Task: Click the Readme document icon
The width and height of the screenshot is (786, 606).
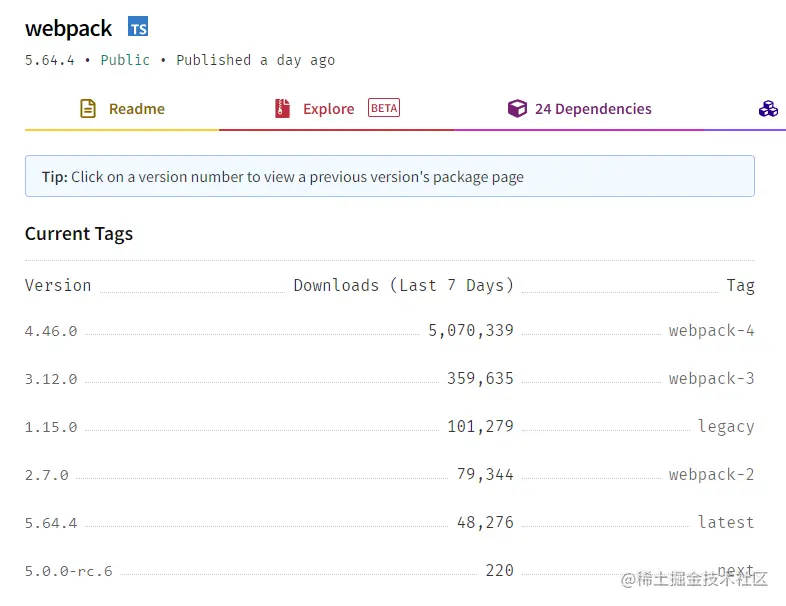Action: 88,108
